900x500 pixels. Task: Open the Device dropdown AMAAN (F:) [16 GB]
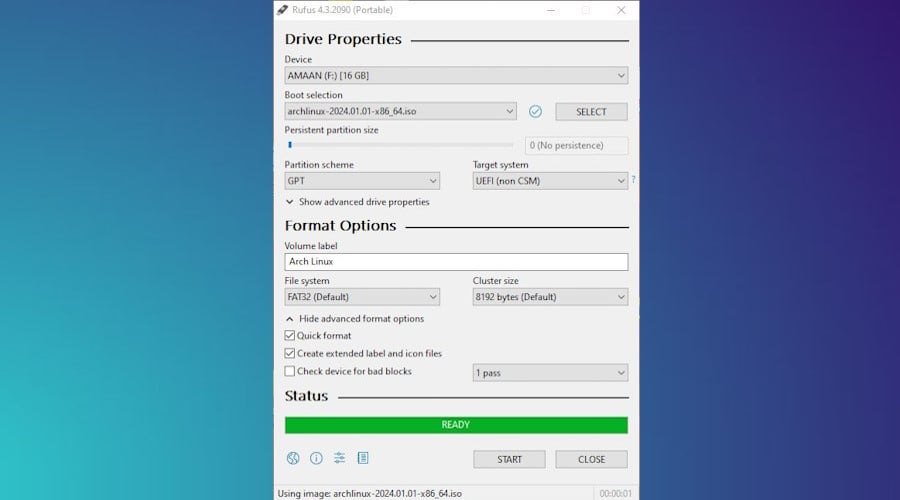(456, 75)
